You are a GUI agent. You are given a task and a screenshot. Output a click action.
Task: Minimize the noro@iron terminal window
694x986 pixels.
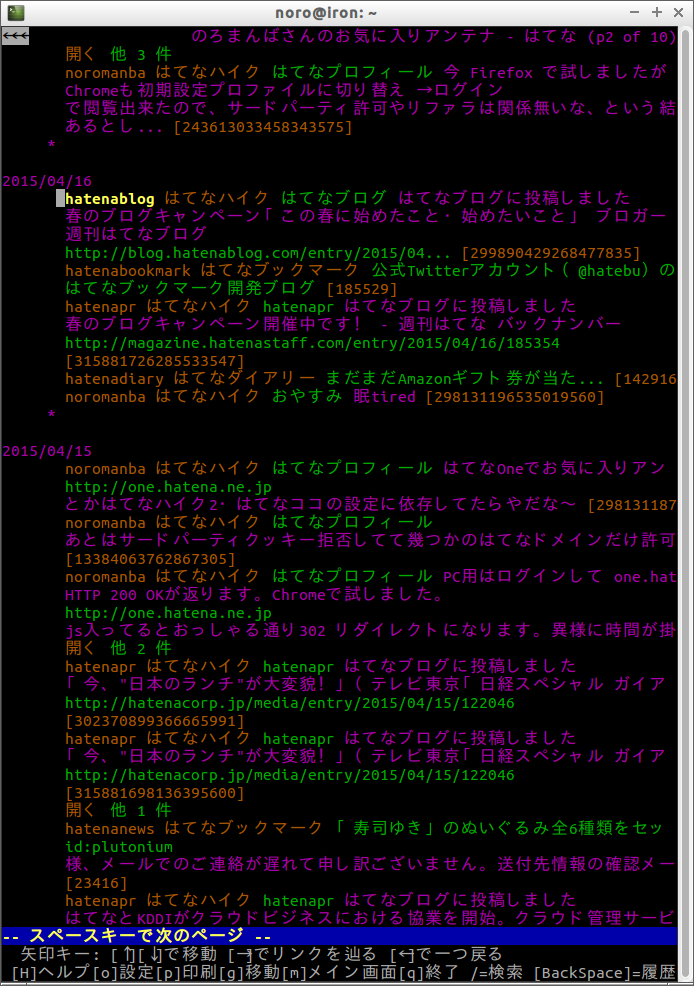pos(634,12)
